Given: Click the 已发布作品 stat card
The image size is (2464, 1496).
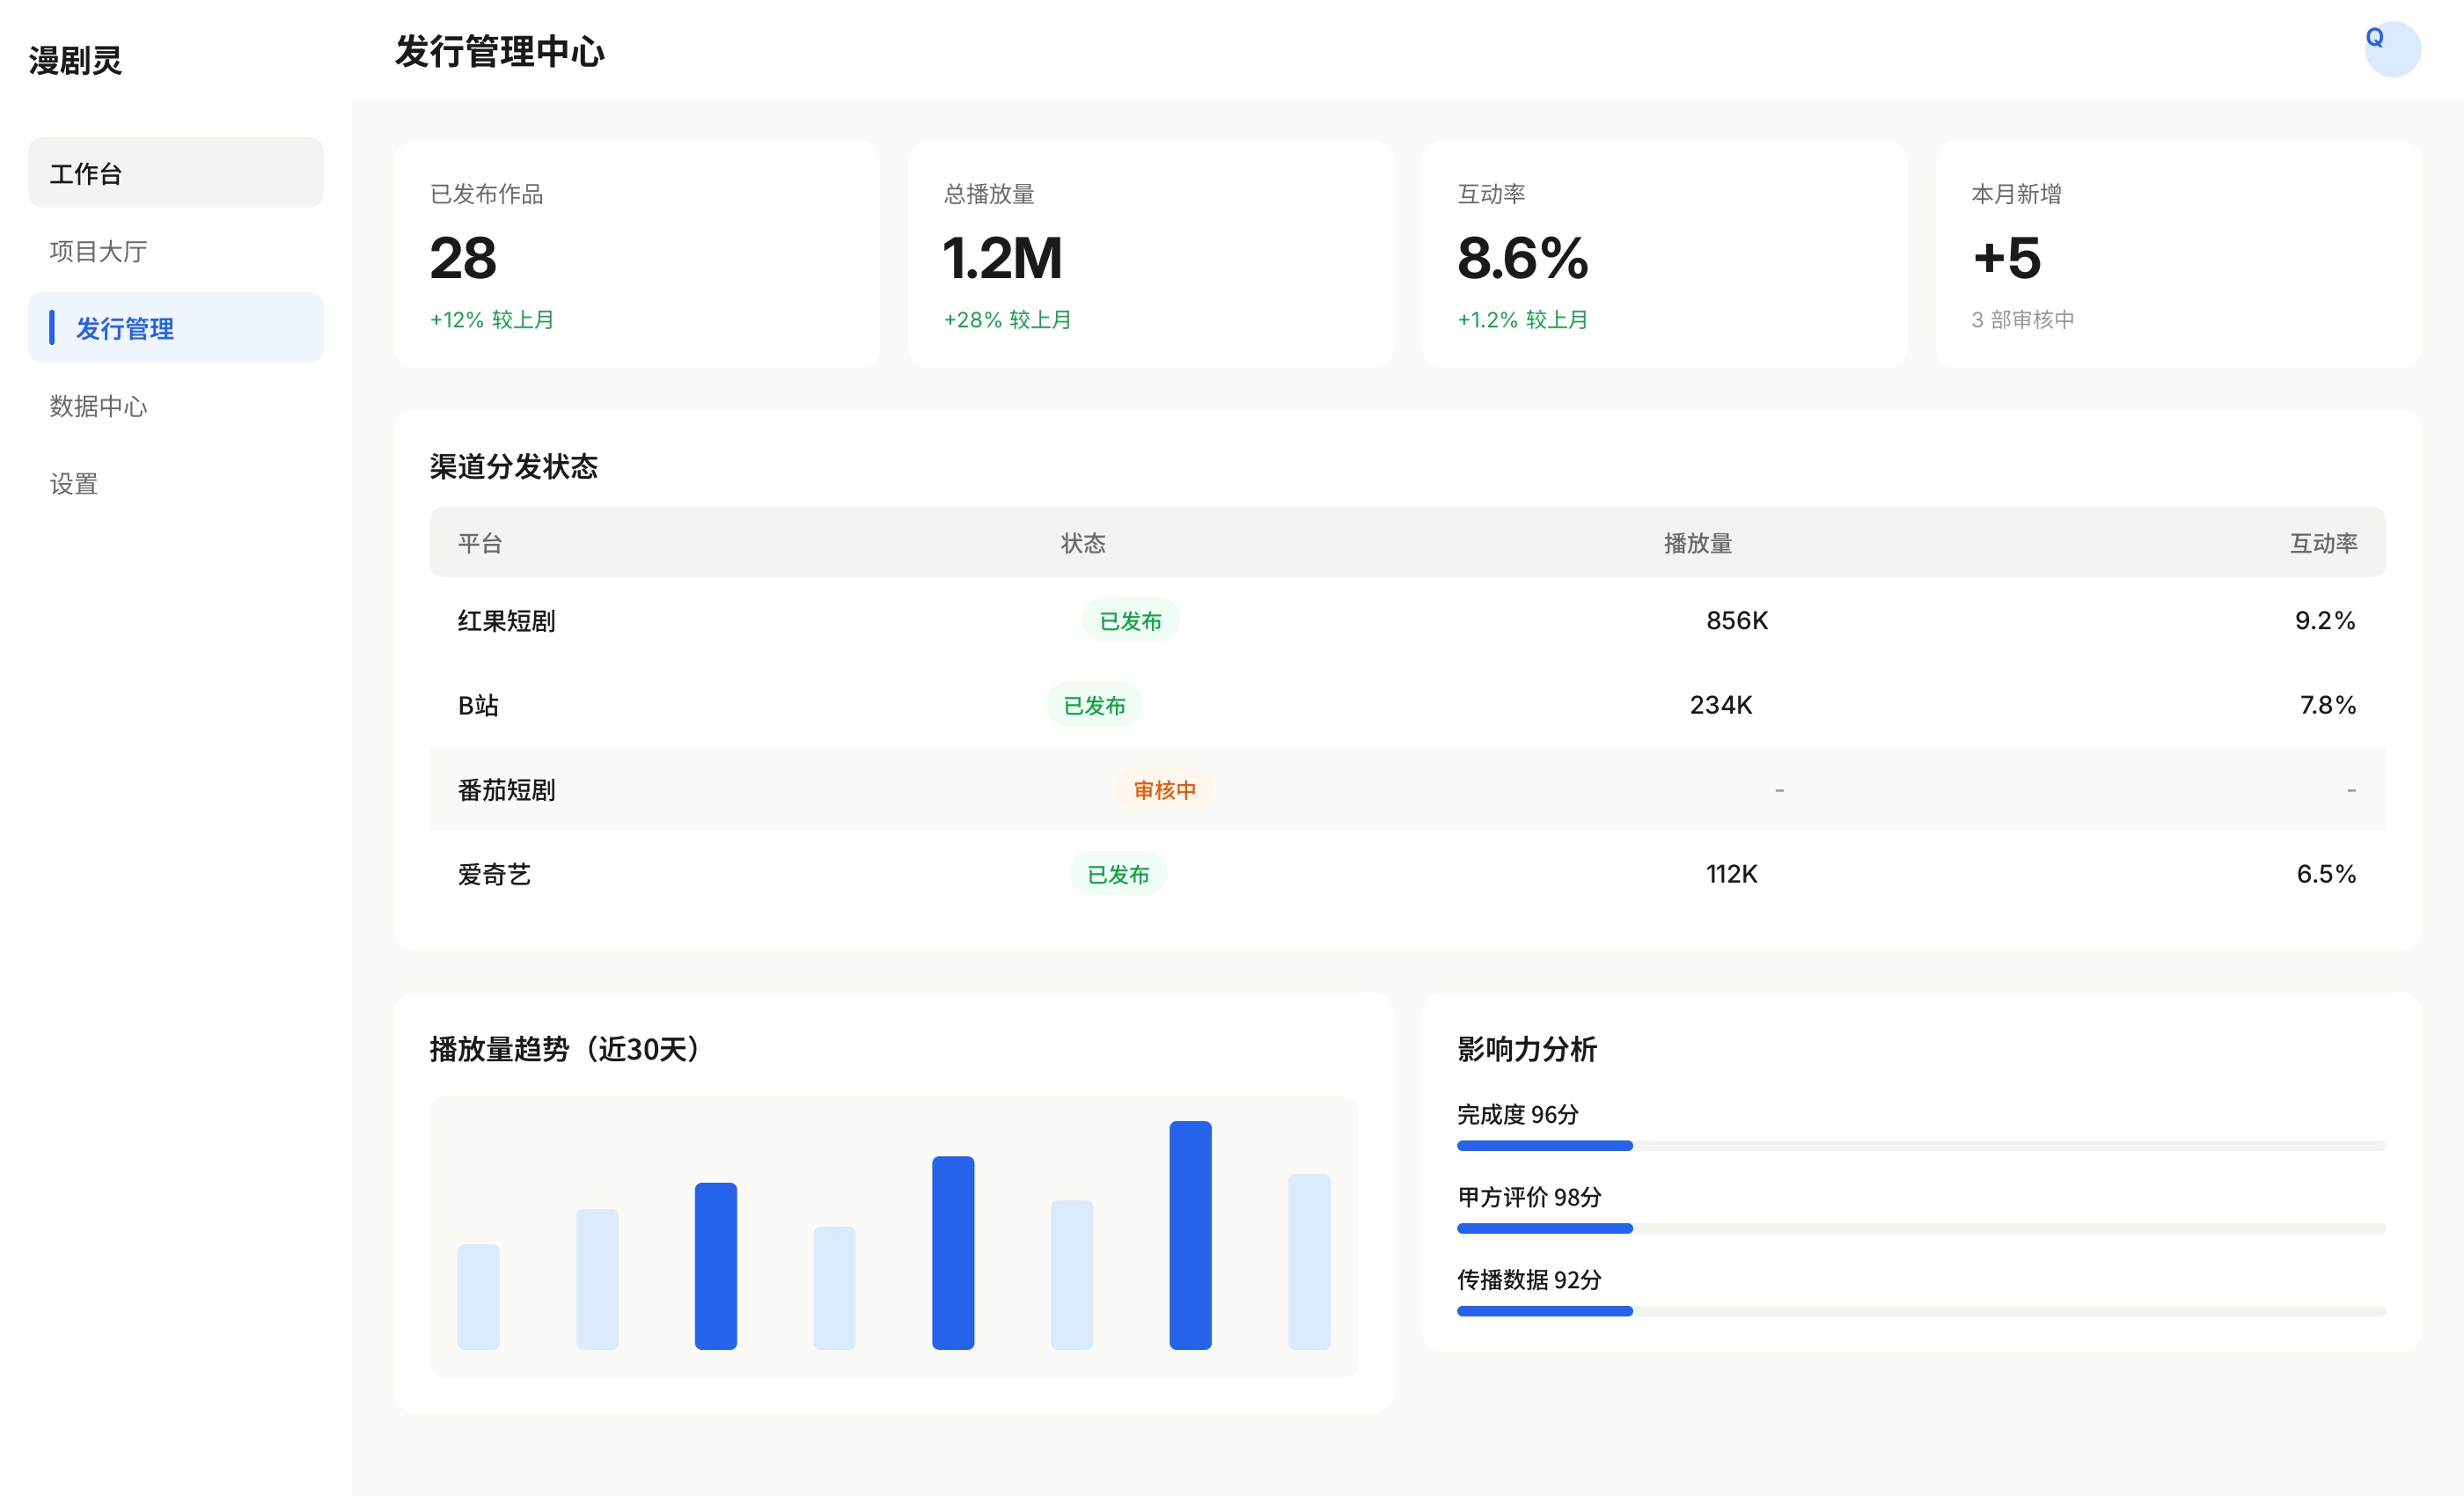Looking at the screenshot, I should click(x=636, y=254).
